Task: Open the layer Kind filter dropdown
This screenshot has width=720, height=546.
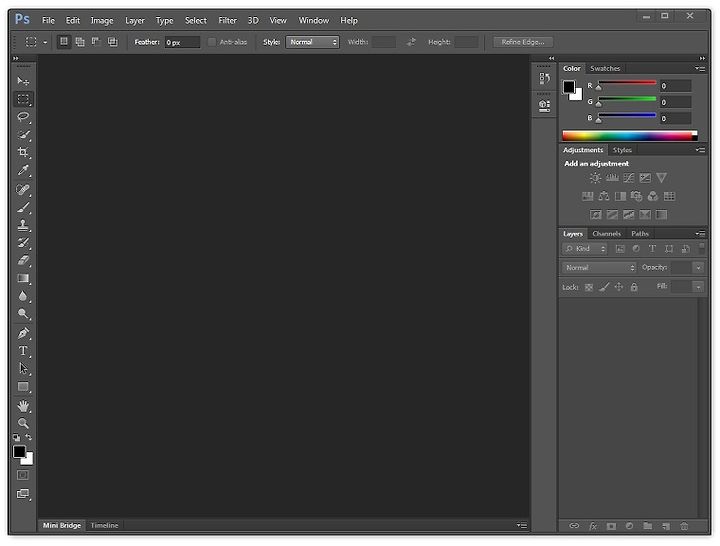Action: (x=585, y=248)
